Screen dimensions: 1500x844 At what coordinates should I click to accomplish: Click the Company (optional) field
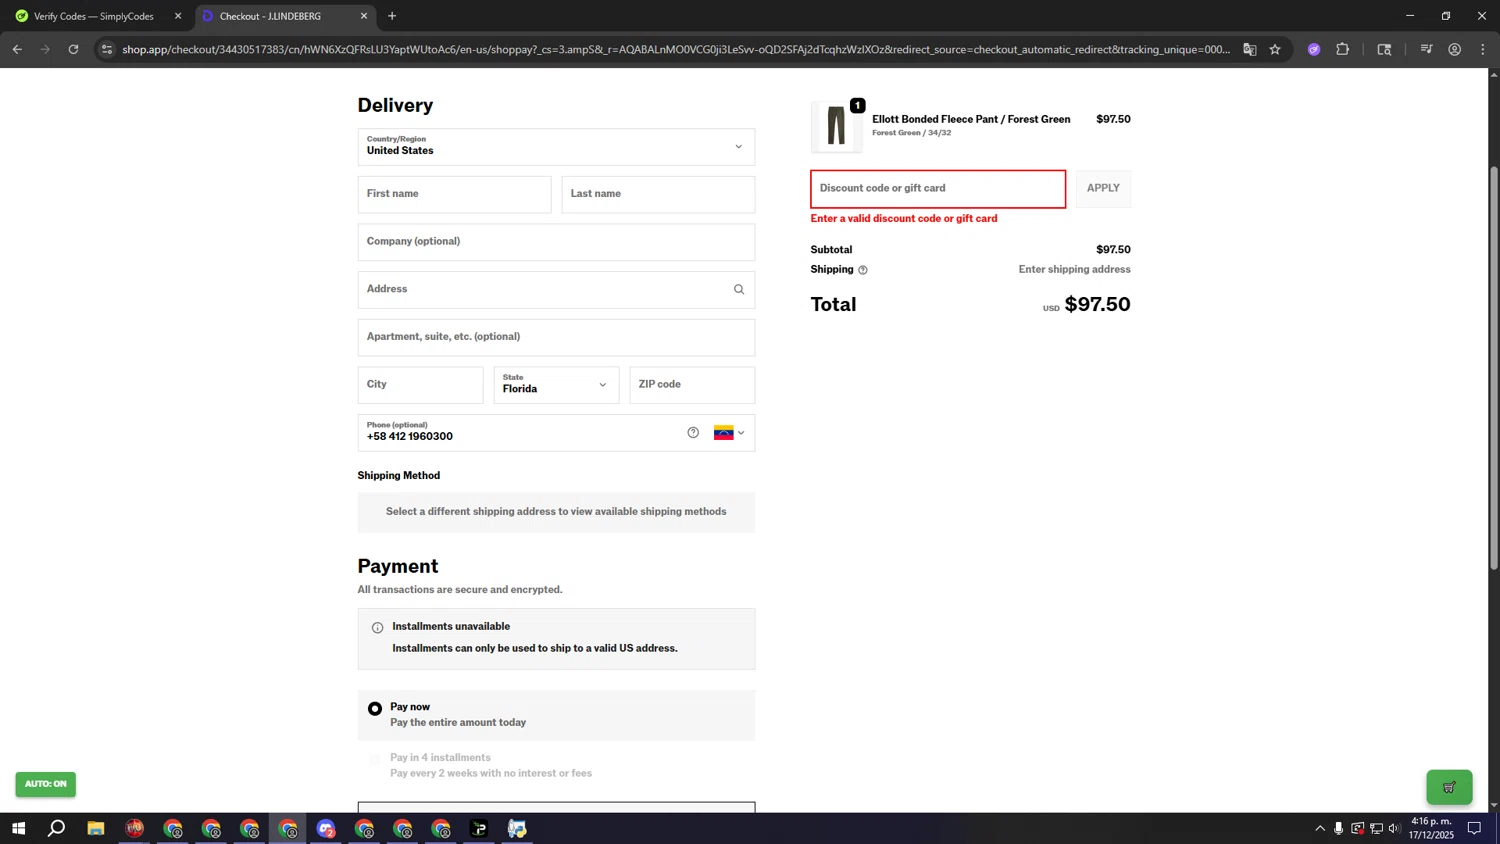(x=556, y=242)
